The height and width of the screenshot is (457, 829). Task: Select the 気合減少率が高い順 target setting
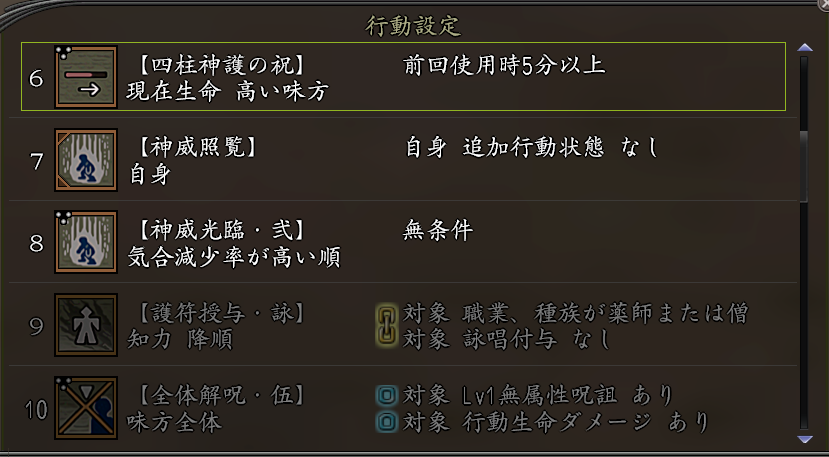(x=235, y=257)
